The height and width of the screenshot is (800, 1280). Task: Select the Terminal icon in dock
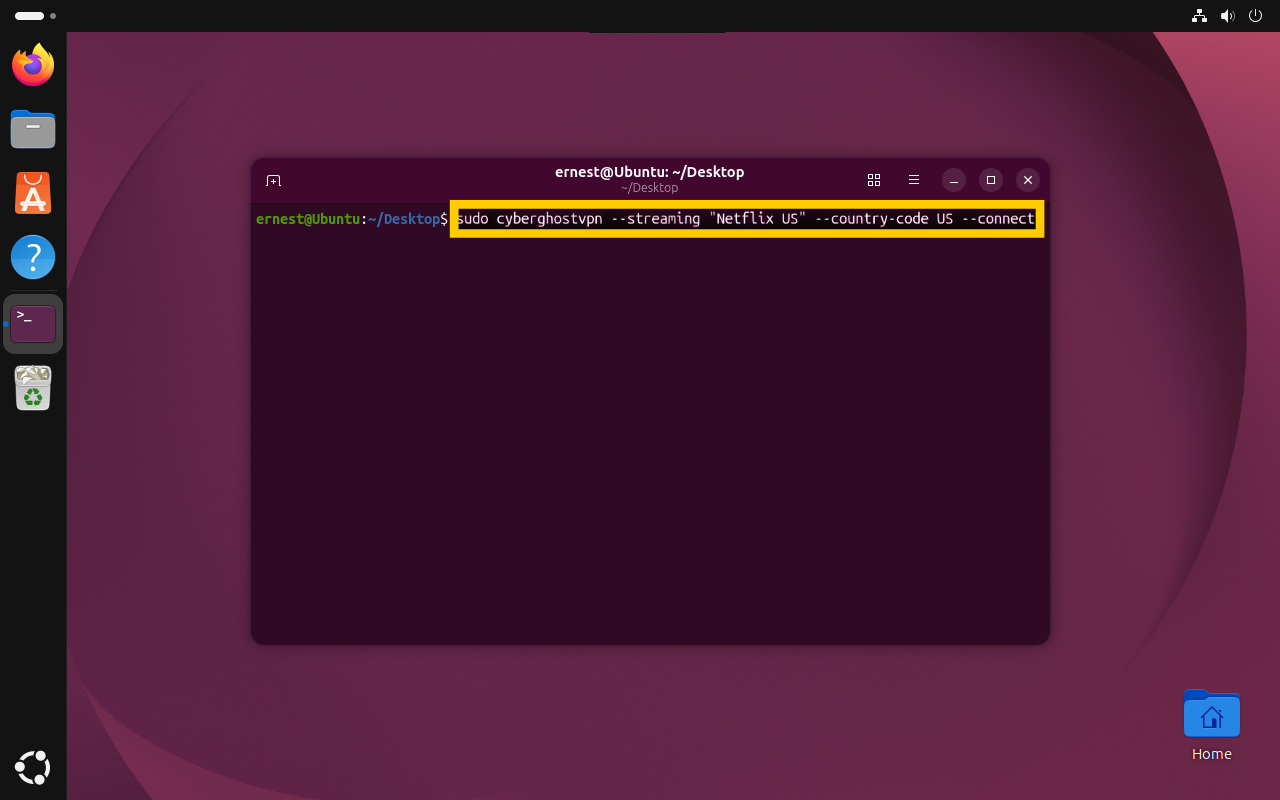33,323
